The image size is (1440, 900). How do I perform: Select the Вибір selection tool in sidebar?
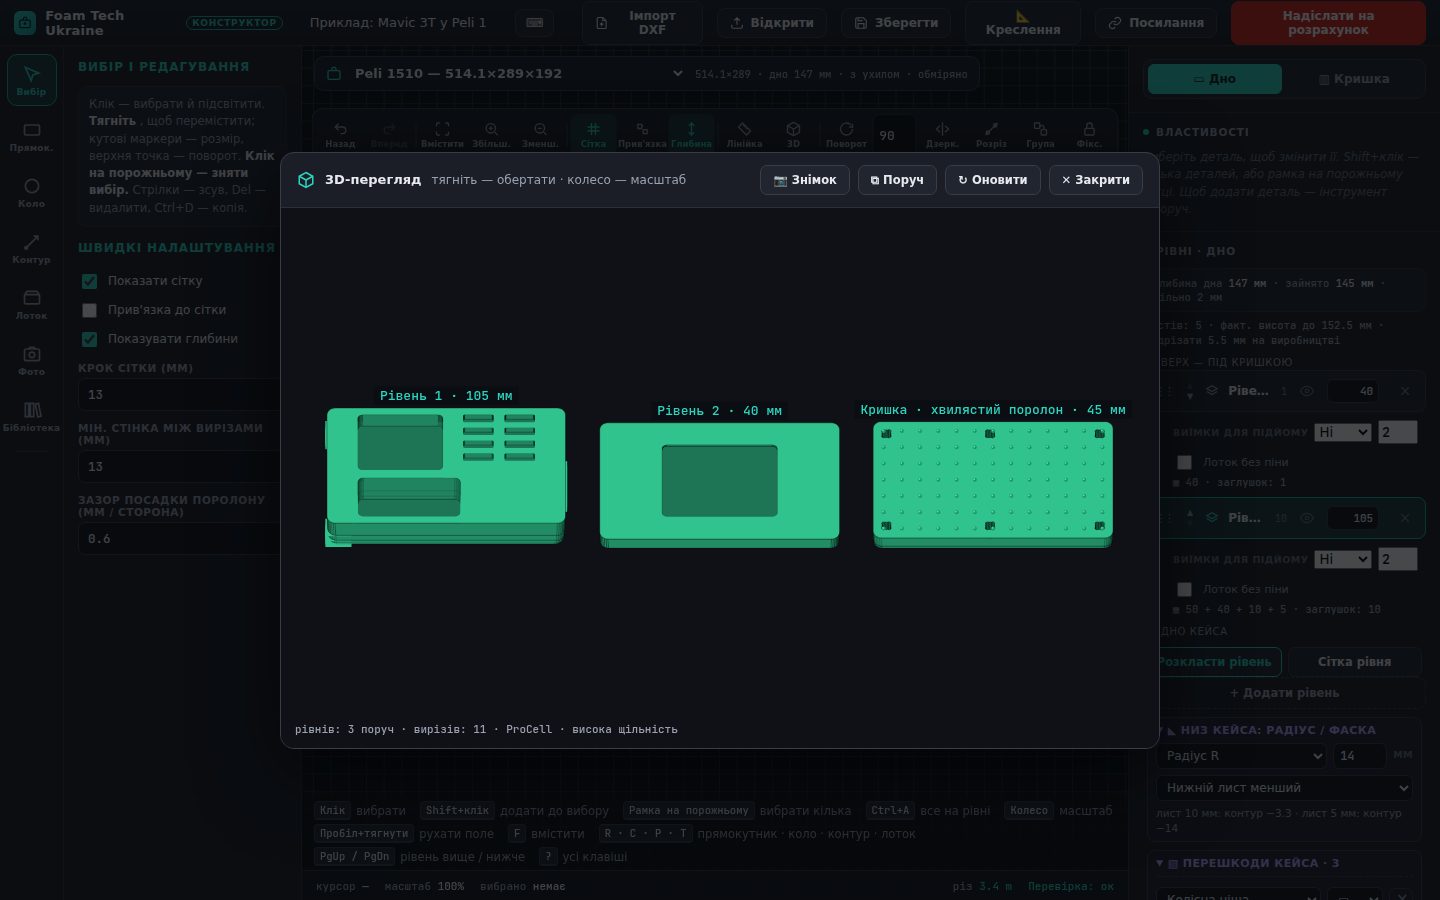pyautogui.click(x=31, y=80)
